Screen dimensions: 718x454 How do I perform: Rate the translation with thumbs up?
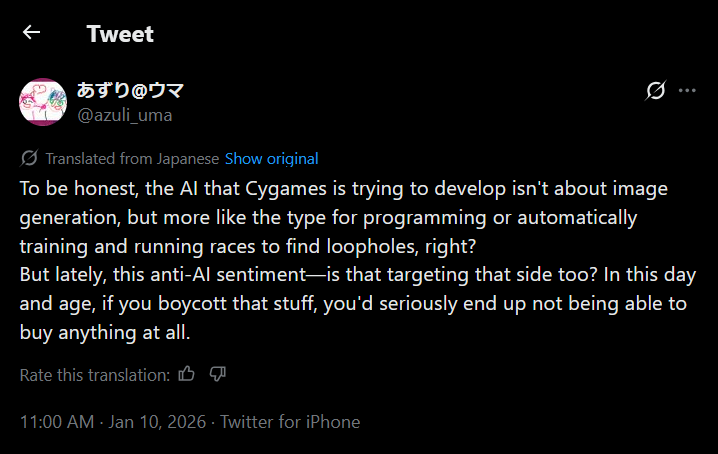click(x=186, y=375)
